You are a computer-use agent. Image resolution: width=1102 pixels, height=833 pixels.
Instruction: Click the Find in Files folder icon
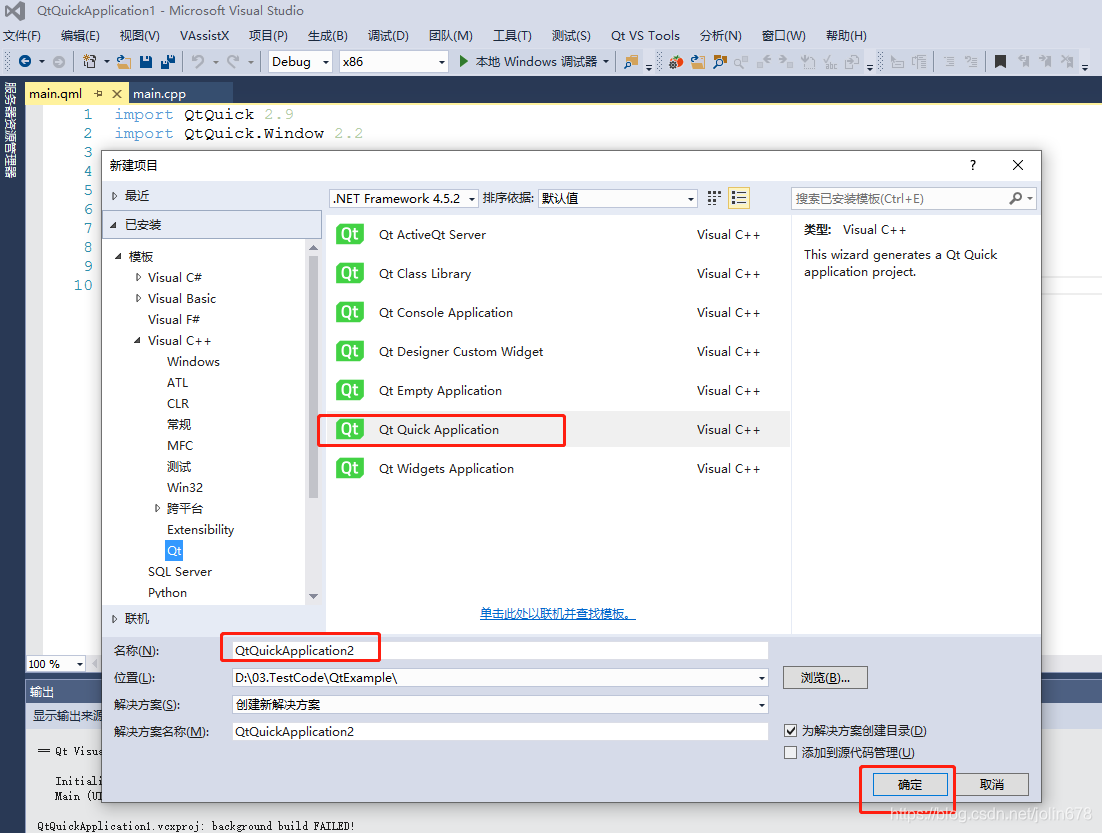pos(631,62)
